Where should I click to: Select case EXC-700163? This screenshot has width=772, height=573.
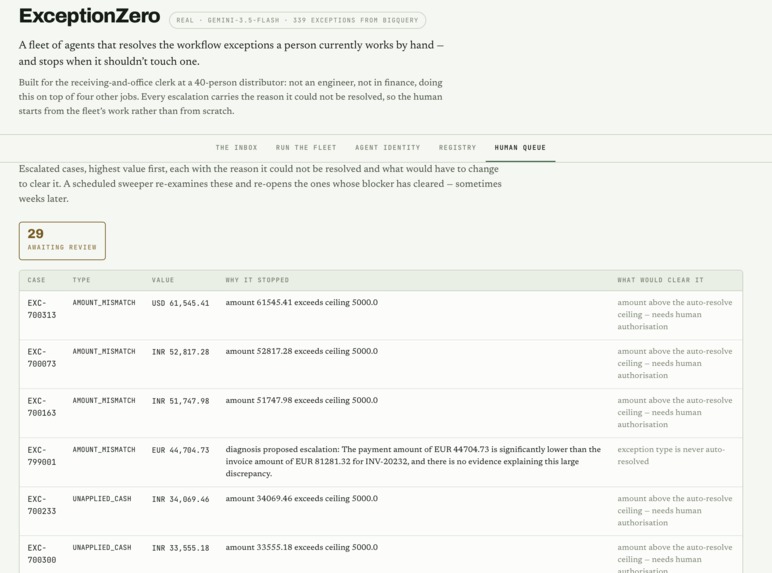click(42, 407)
